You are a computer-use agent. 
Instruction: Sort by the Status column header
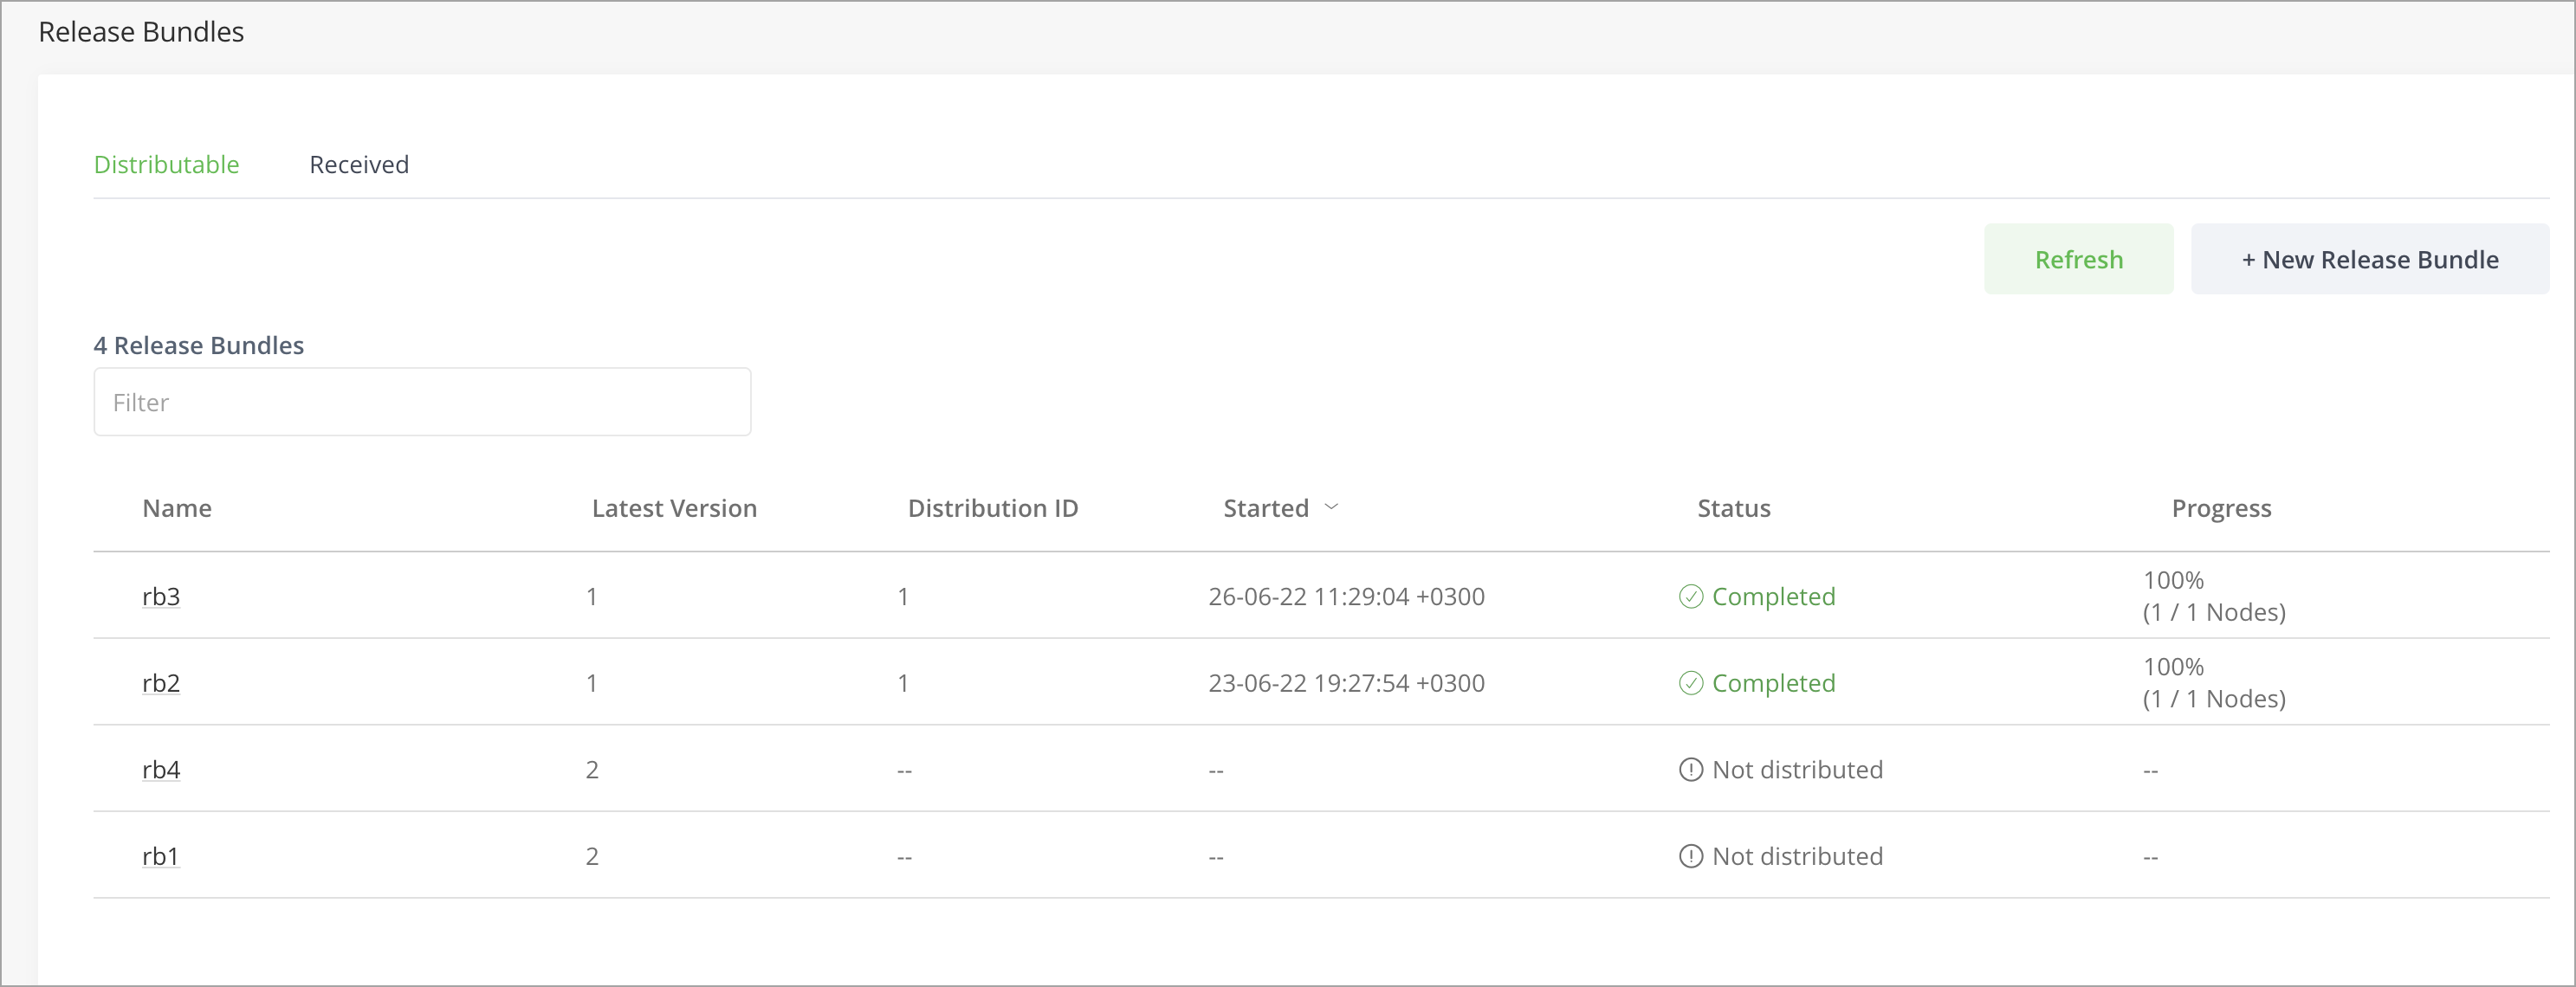tap(1733, 508)
